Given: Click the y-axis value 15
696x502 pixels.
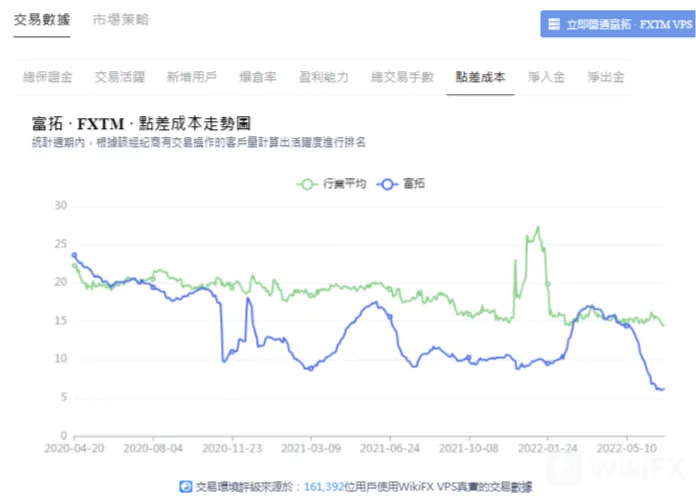Looking at the screenshot, I should point(61,320).
